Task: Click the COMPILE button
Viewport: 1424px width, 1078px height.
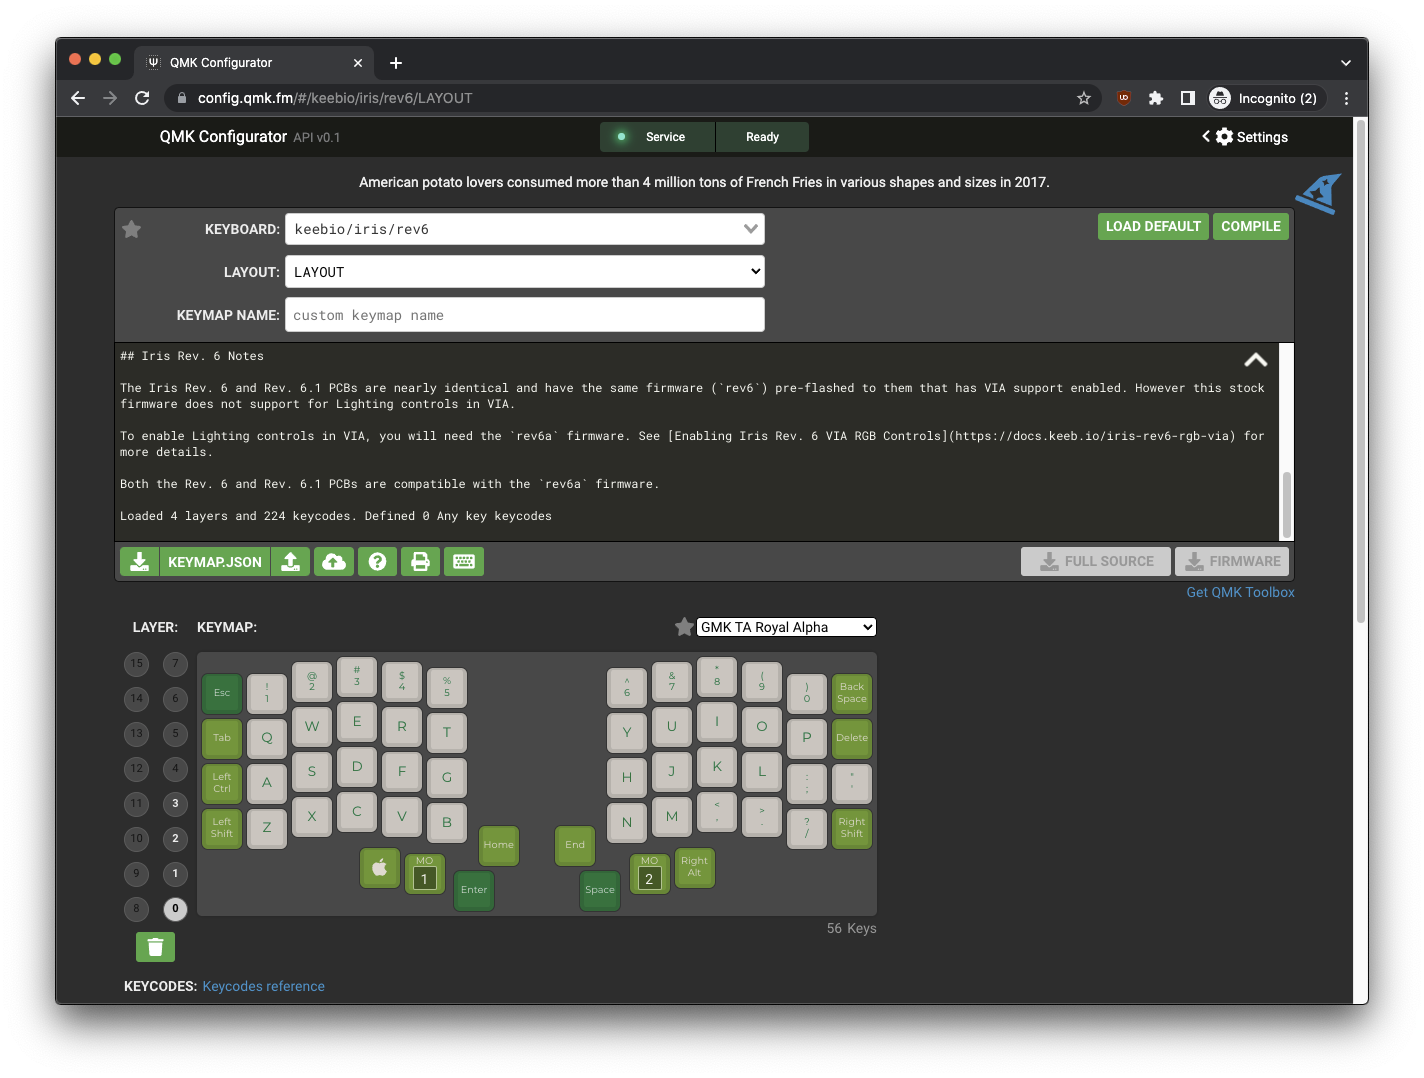Action: (x=1250, y=226)
